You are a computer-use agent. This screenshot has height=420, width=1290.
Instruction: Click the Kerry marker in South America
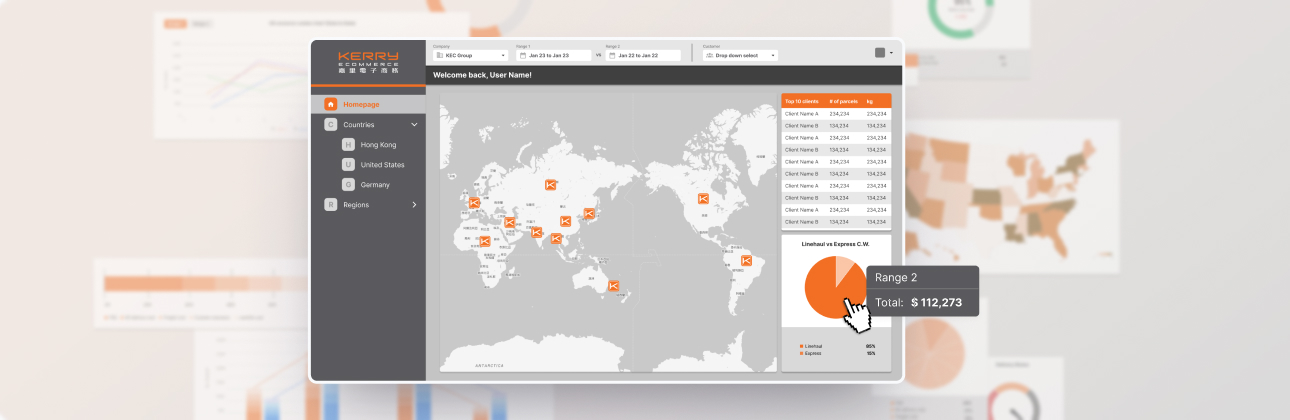tap(746, 260)
